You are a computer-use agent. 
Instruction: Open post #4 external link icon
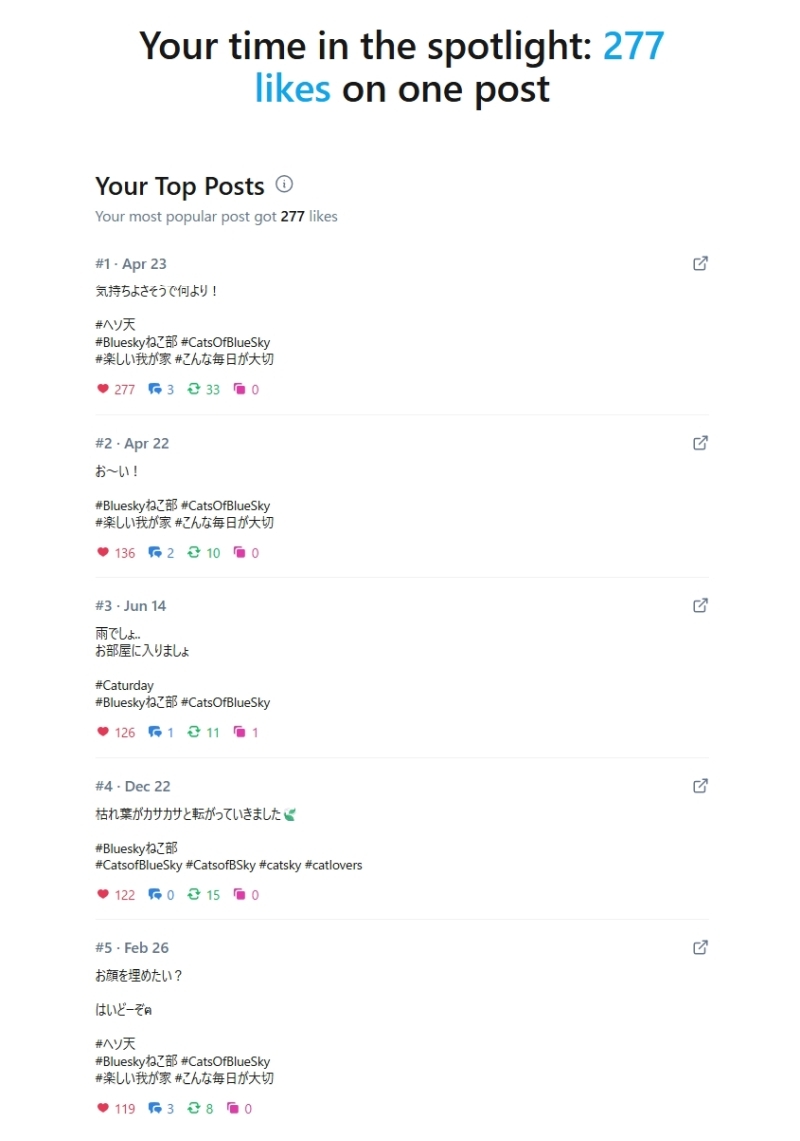pos(701,786)
